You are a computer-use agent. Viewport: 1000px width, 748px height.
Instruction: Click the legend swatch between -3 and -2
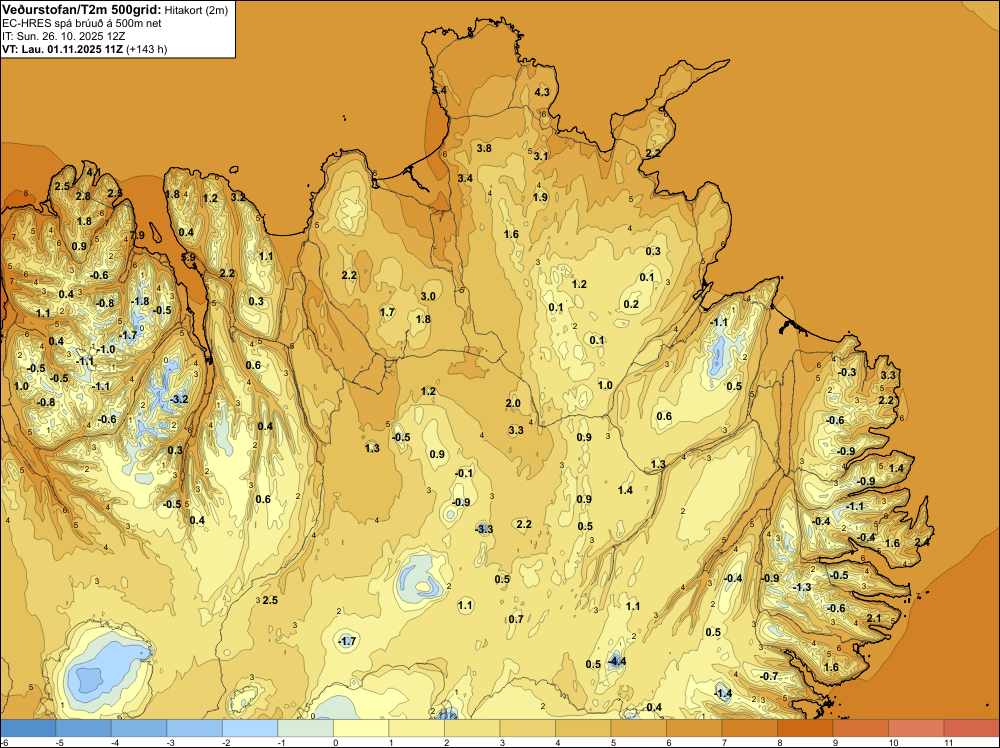point(195,728)
